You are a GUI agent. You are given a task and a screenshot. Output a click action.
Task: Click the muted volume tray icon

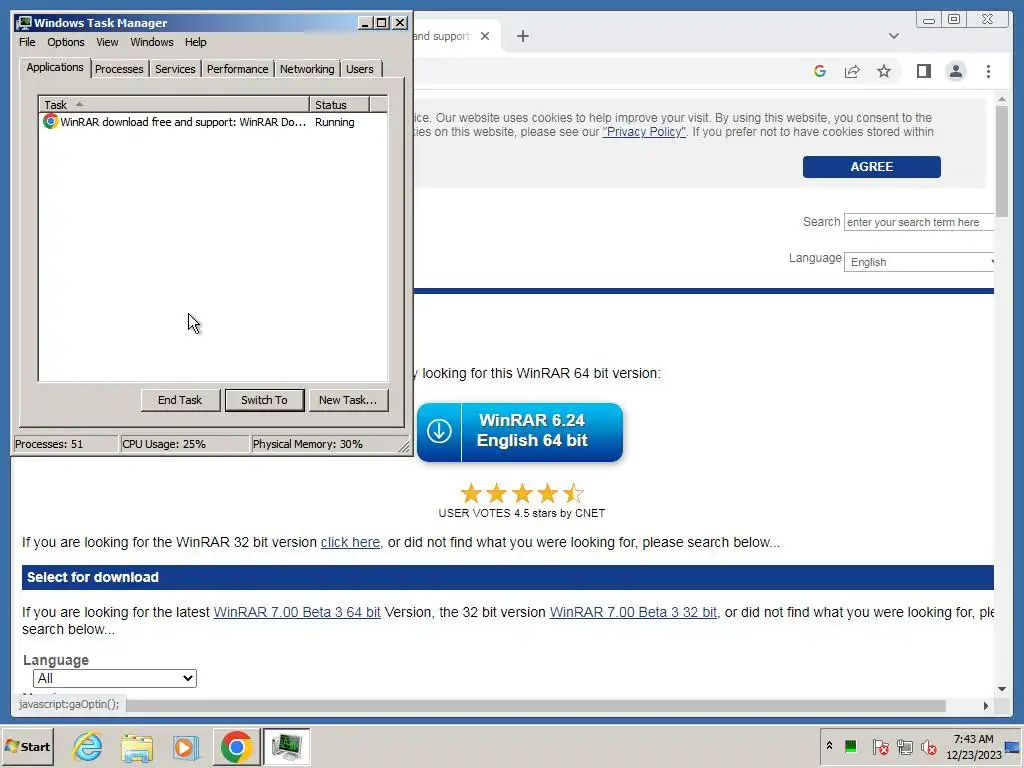pyautogui.click(x=929, y=746)
